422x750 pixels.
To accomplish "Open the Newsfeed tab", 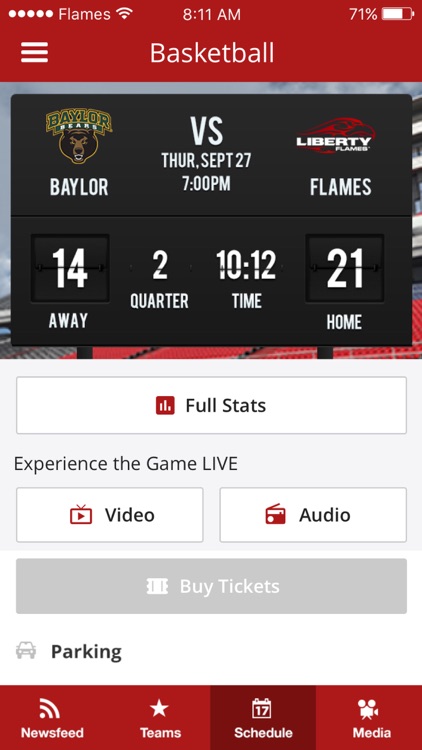I will tap(52, 717).
